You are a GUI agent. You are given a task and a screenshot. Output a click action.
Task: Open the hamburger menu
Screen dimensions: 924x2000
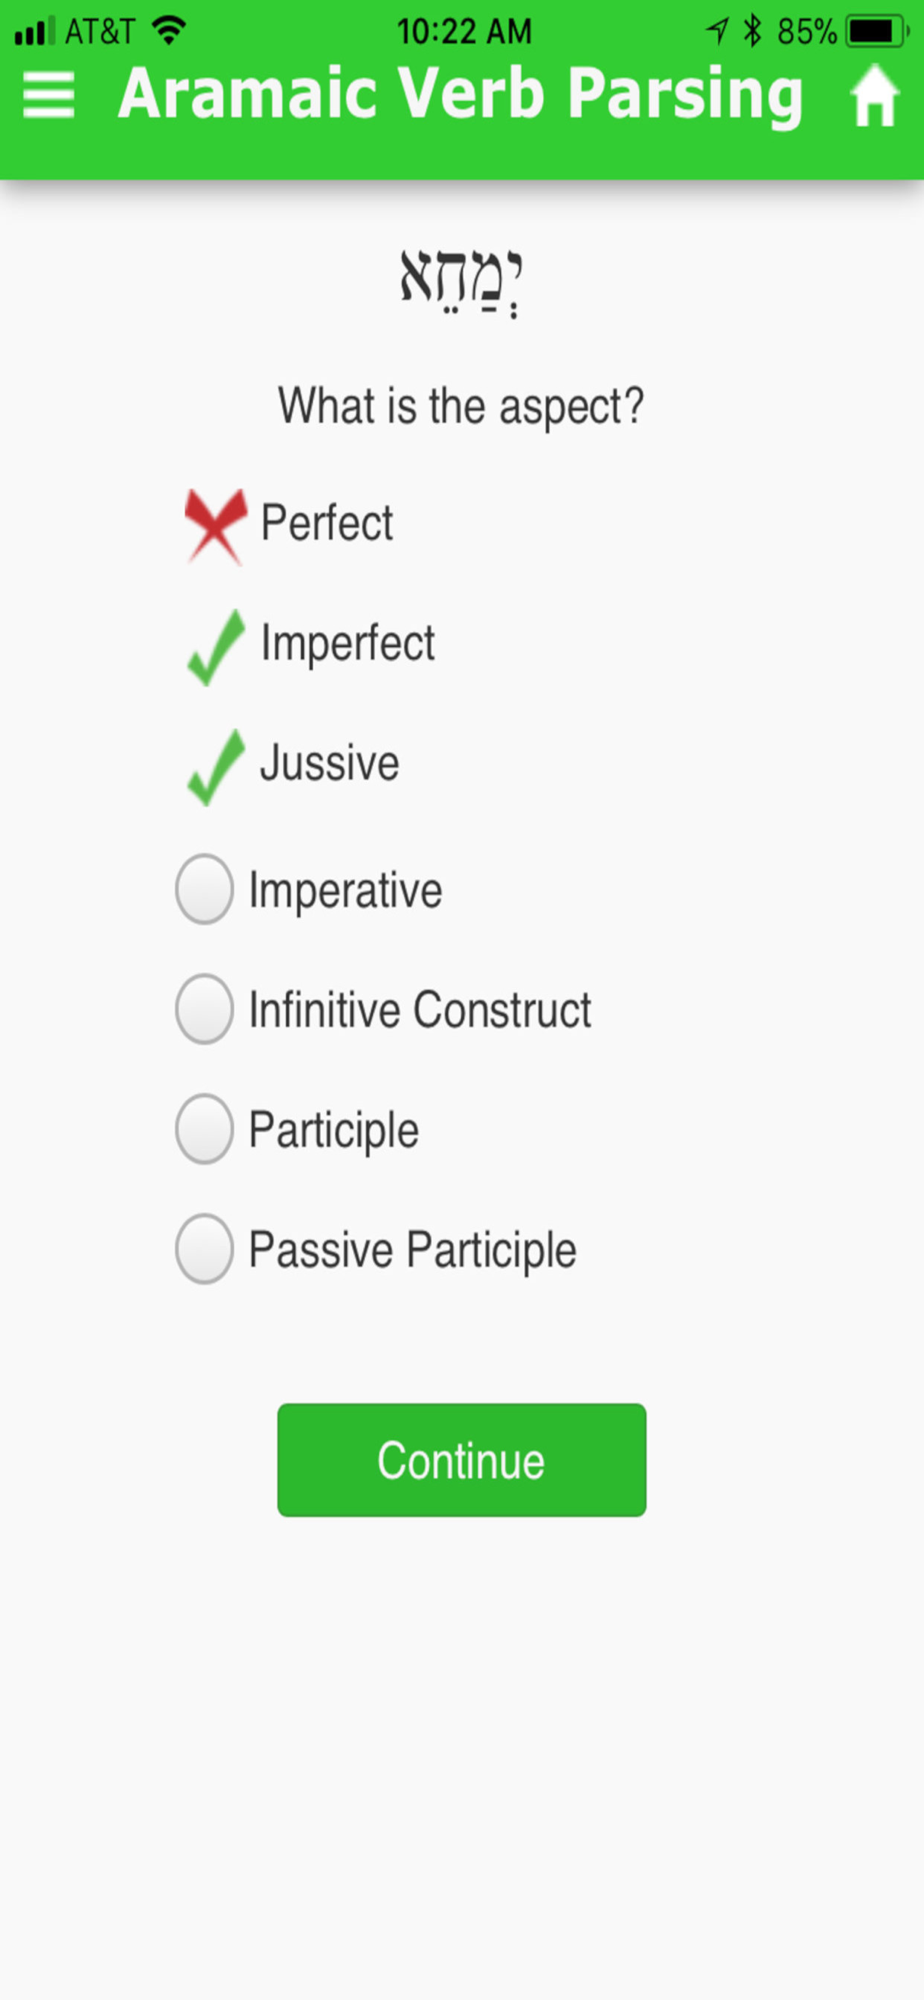pyautogui.click(x=49, y=96)
